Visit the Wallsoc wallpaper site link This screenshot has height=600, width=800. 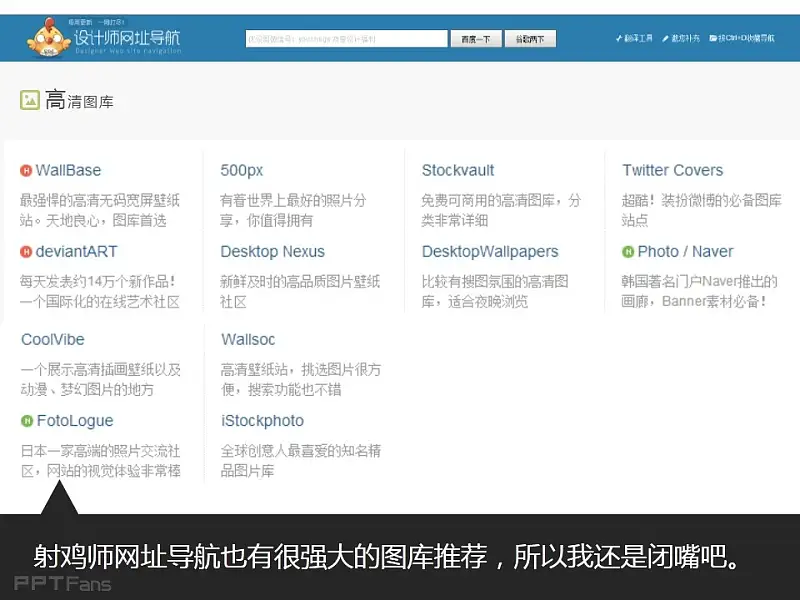click(x=248, y=340)
